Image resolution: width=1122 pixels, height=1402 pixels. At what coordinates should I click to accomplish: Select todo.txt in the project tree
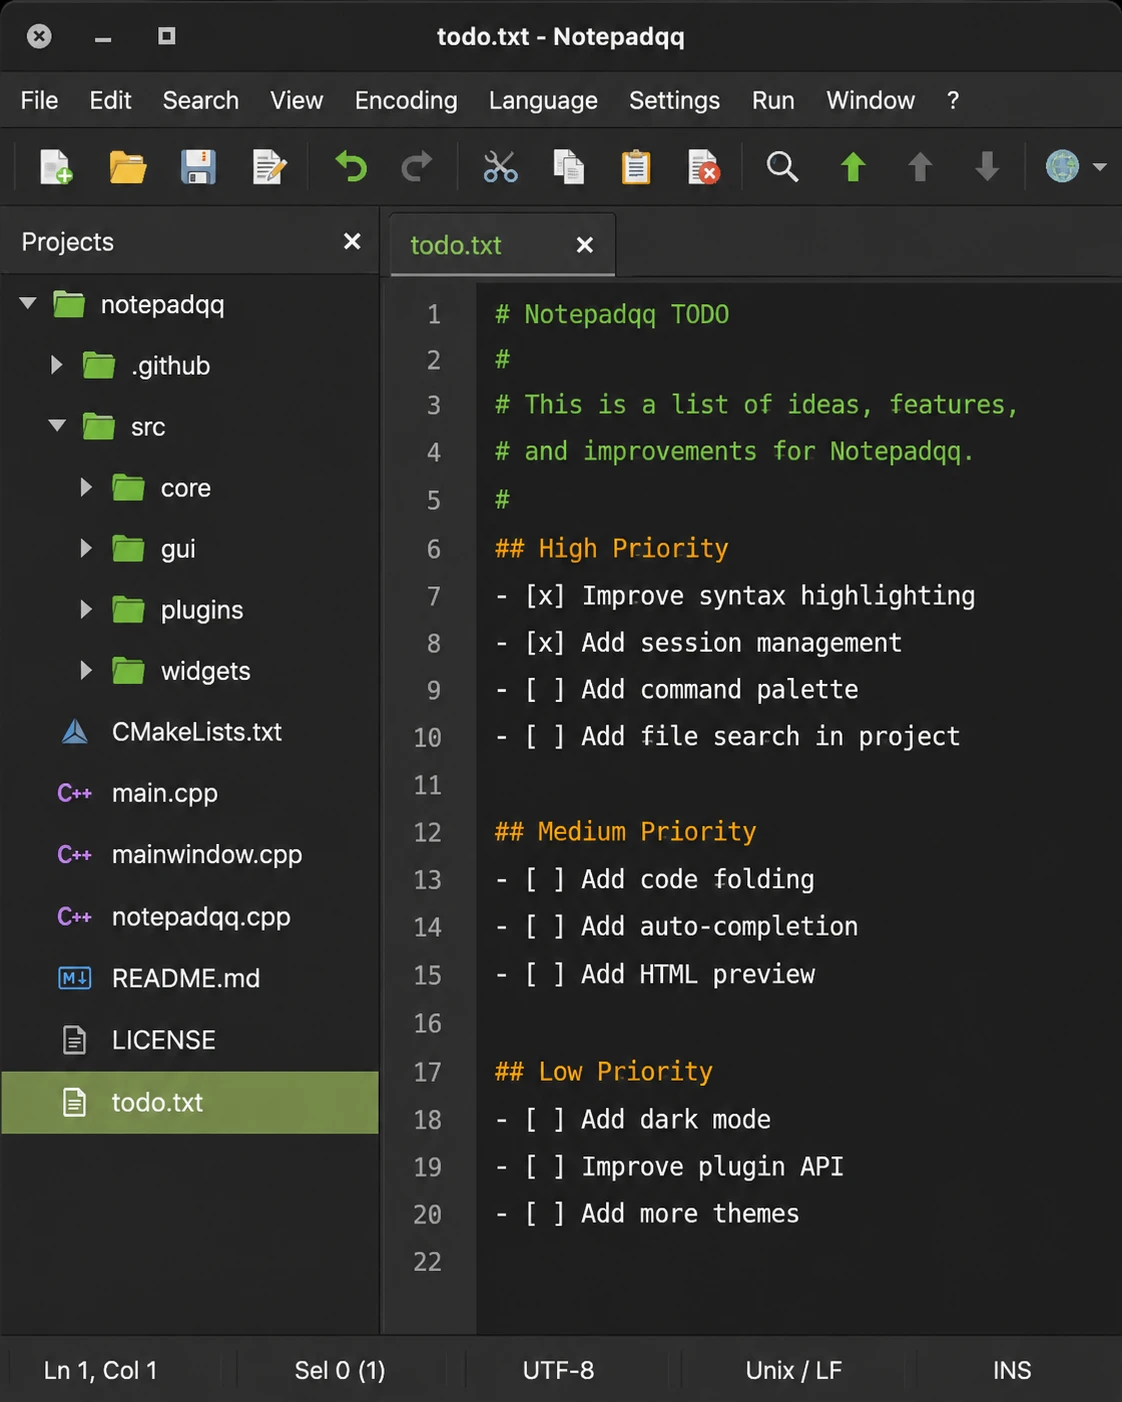click(x=190, y=1102)
